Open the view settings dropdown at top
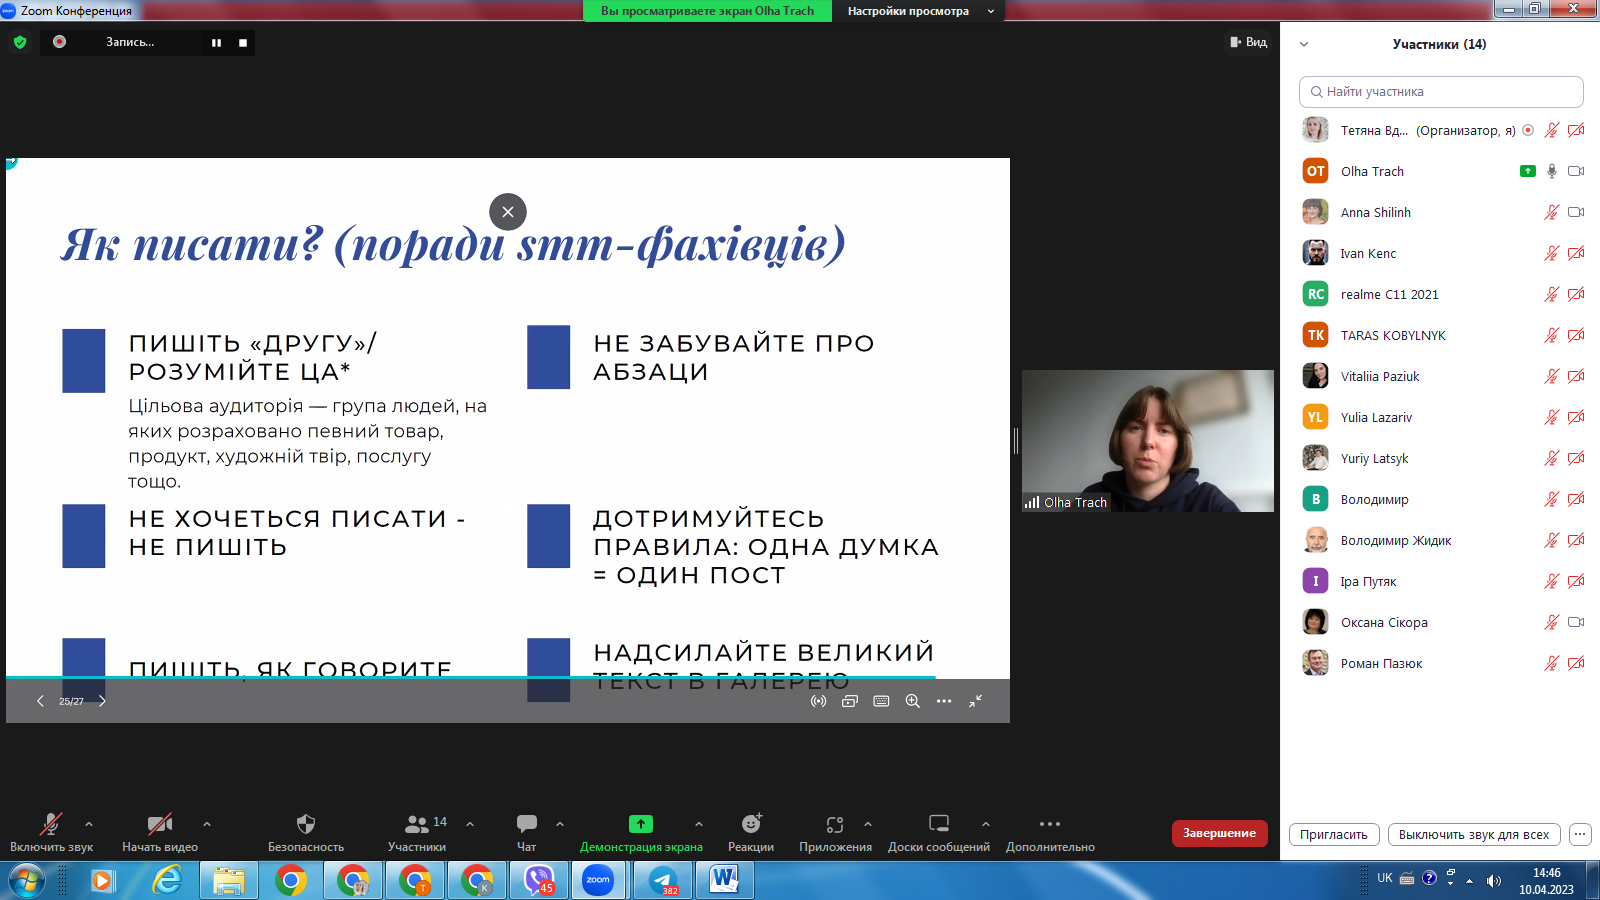Viewport: 1600px width, 900px height. [x=918, y=11]
